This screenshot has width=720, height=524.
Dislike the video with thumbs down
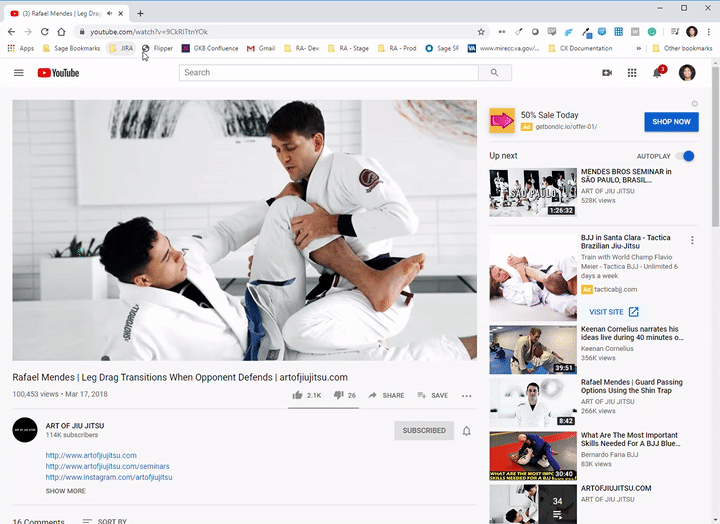(x=338, y=395)
